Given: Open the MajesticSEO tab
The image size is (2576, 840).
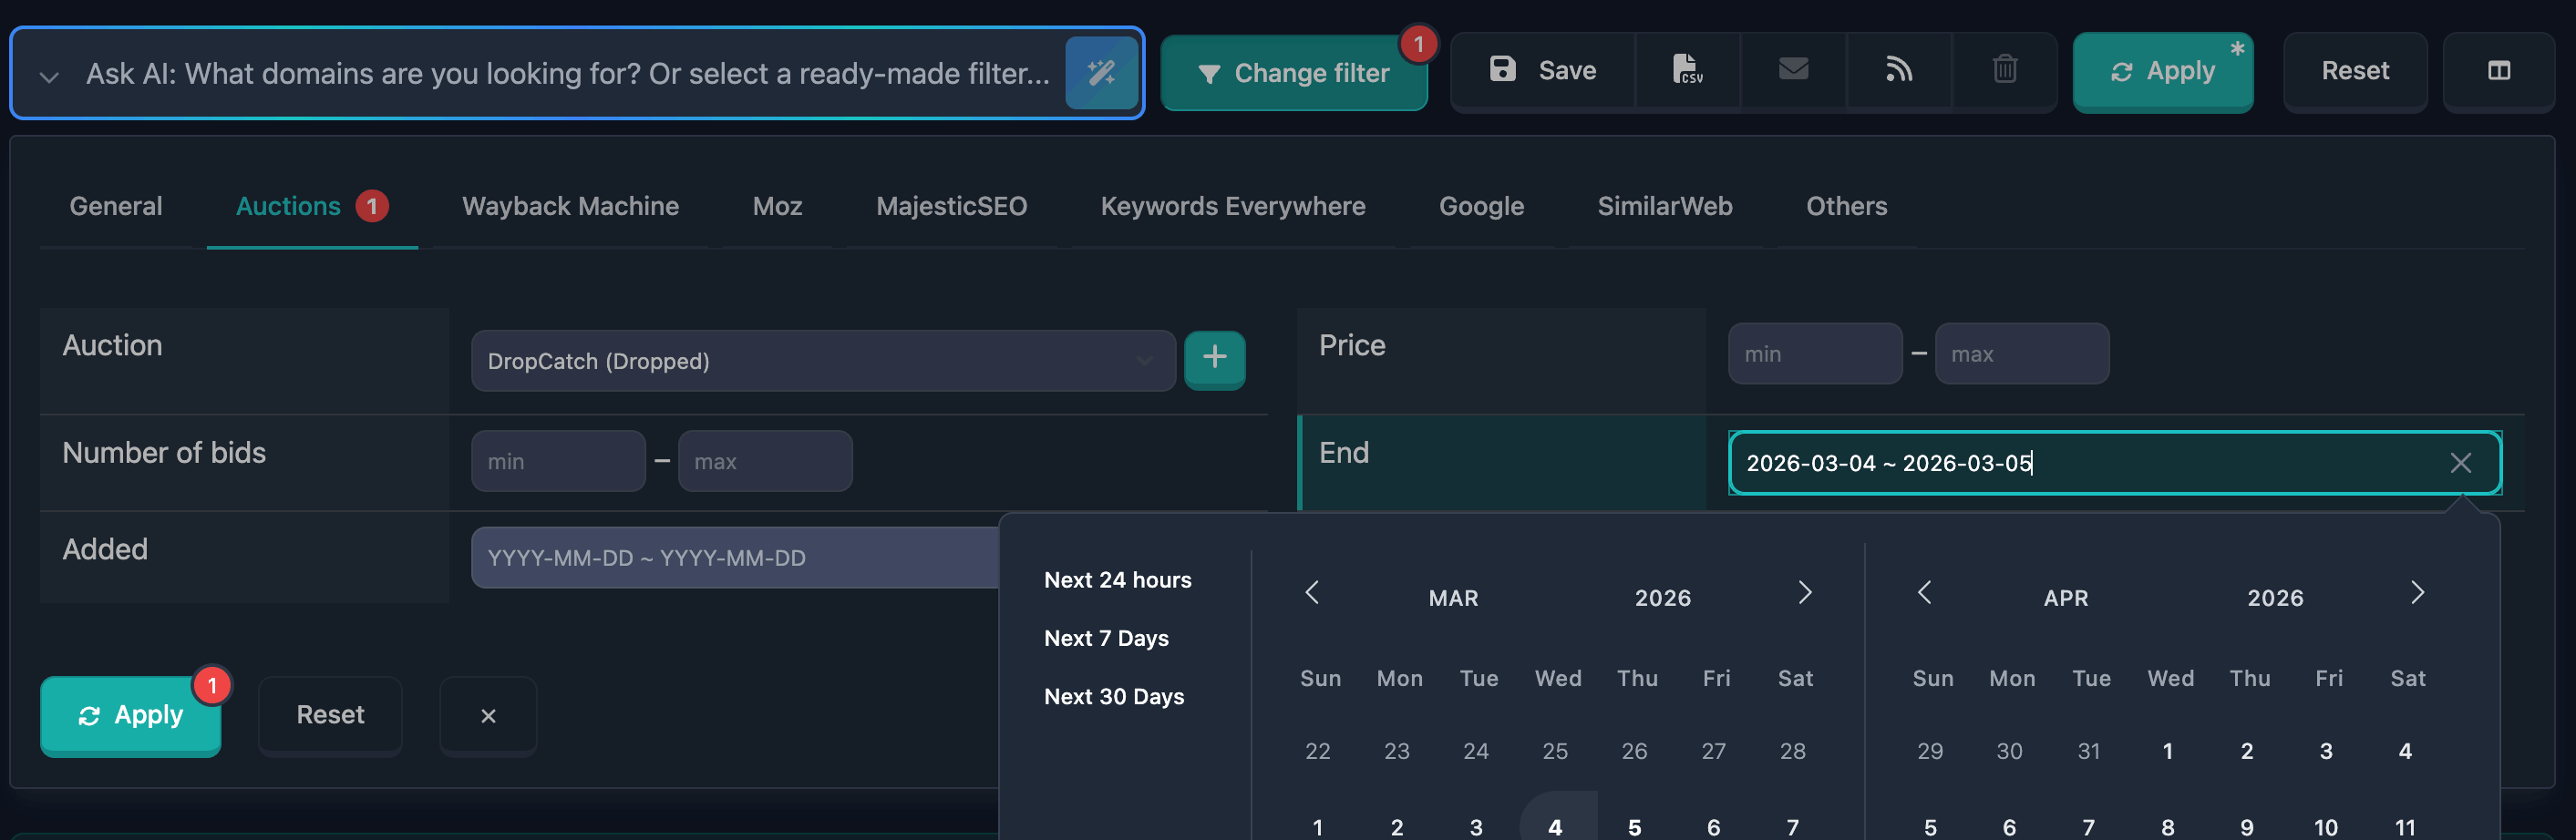Looking at the screenshot, I should click(951, 206).
